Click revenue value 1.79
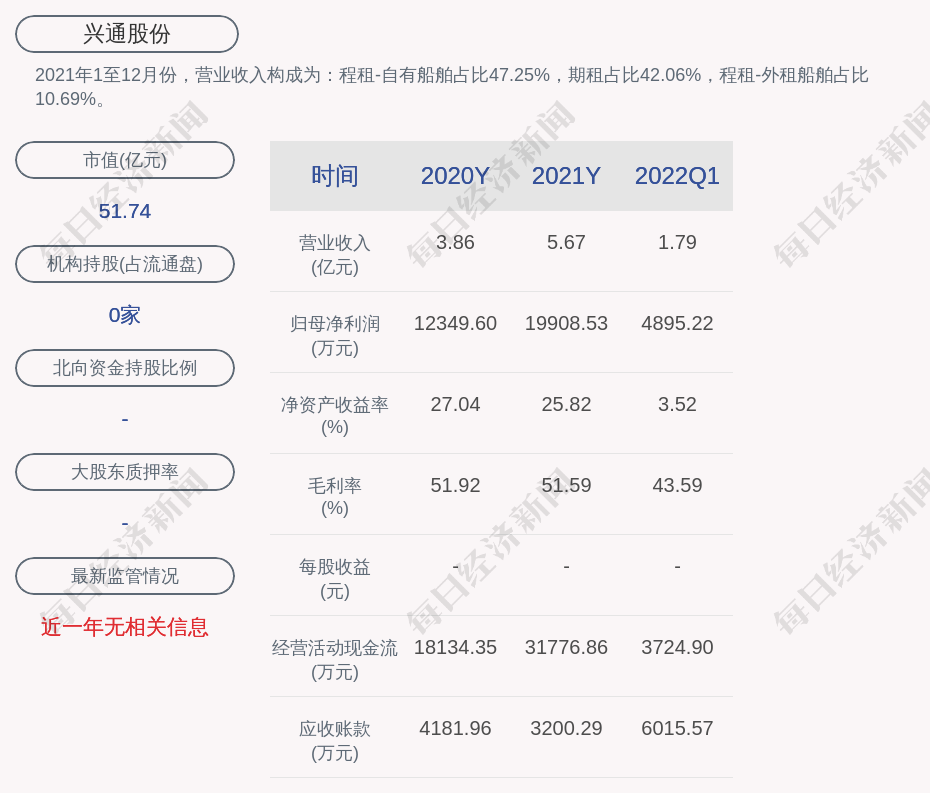 click(677, 242)
